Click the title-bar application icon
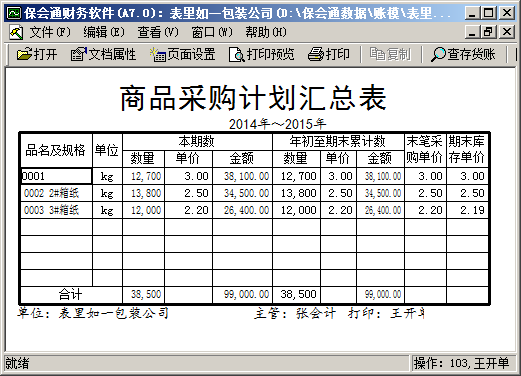Viewport: 521px width, 376px height. 14,13
